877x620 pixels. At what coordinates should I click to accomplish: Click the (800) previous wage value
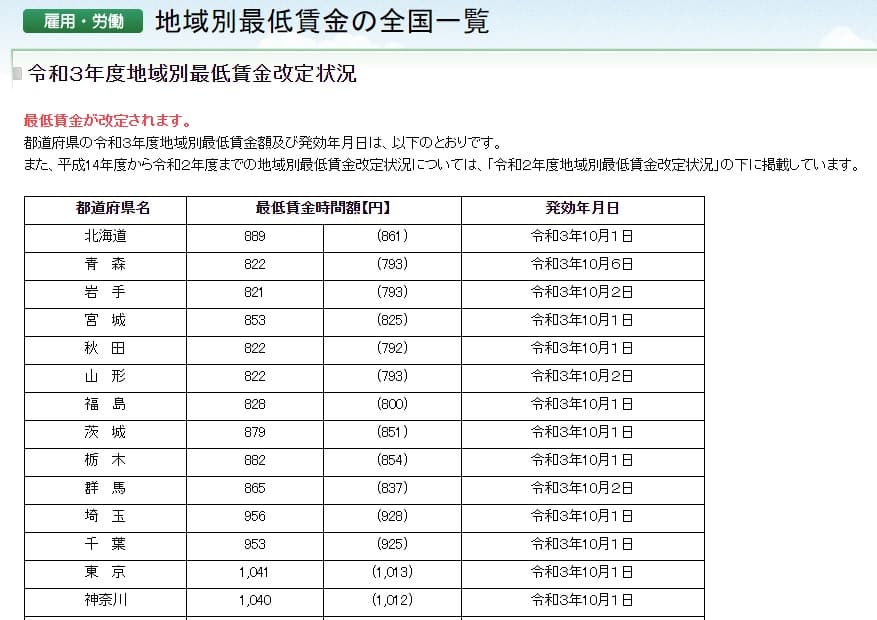(x=392, y=404)
